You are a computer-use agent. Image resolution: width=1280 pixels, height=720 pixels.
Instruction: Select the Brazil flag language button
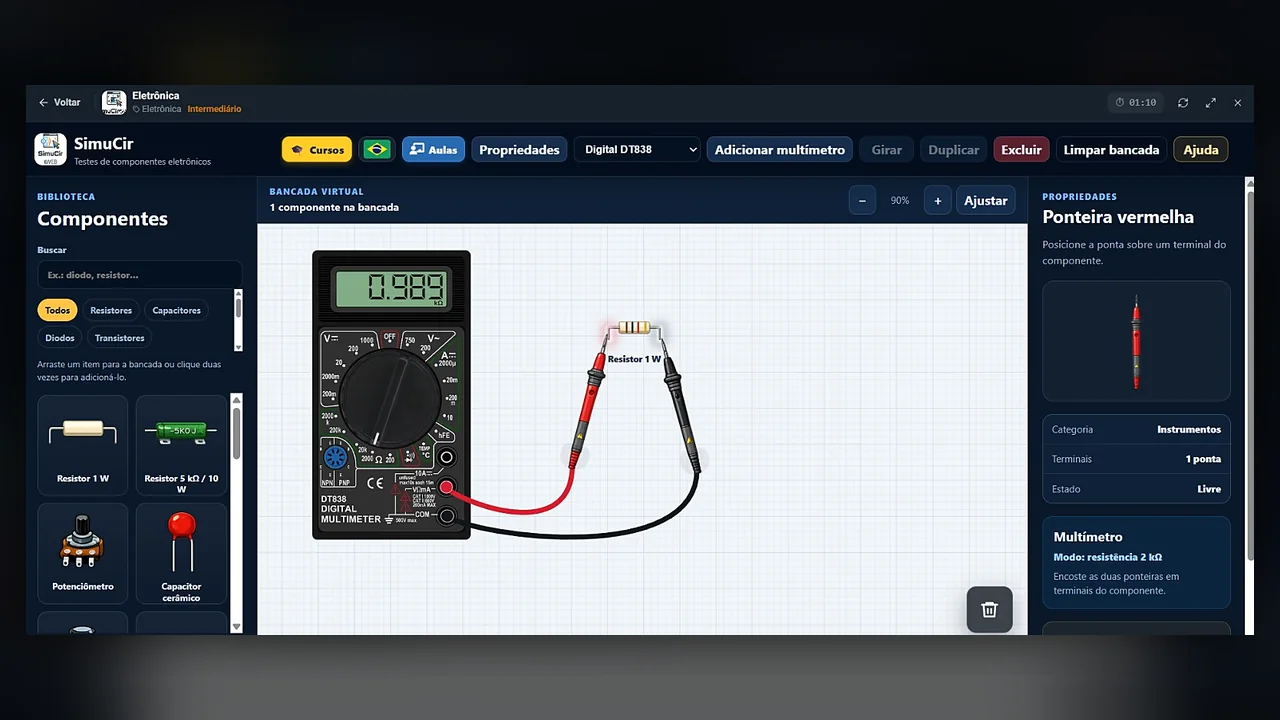point(377,150)
